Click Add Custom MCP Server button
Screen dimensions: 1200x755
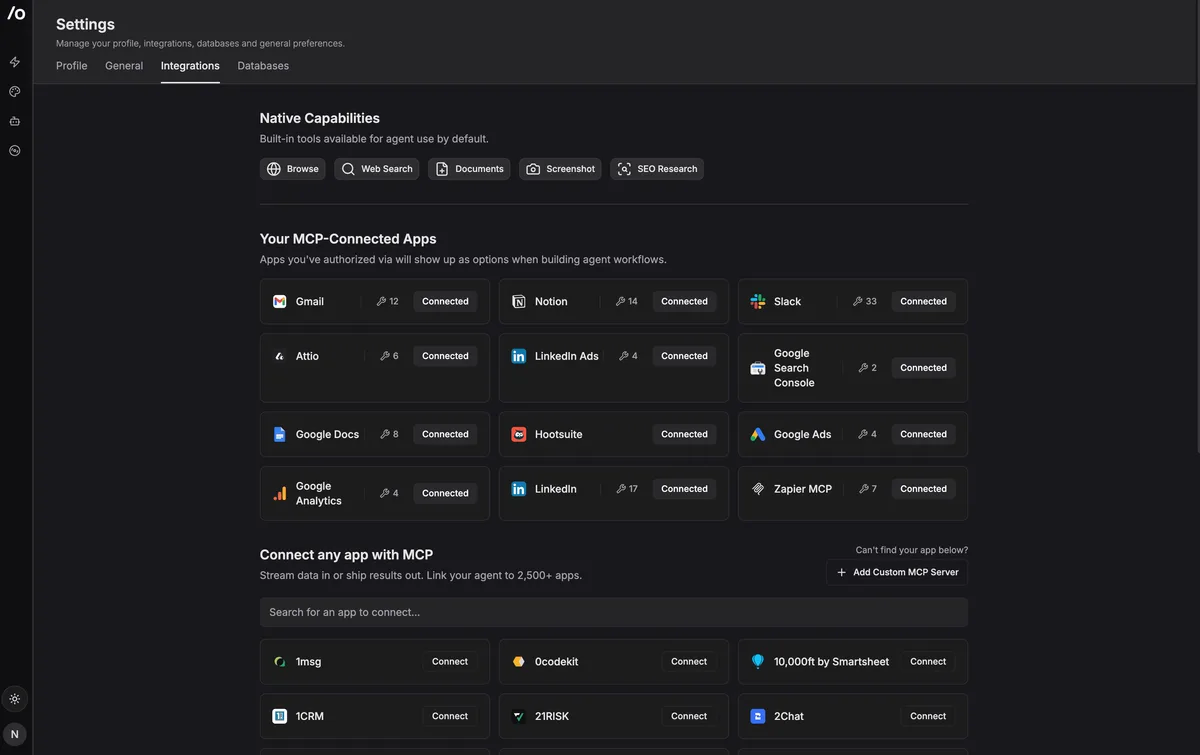(897, 572)
